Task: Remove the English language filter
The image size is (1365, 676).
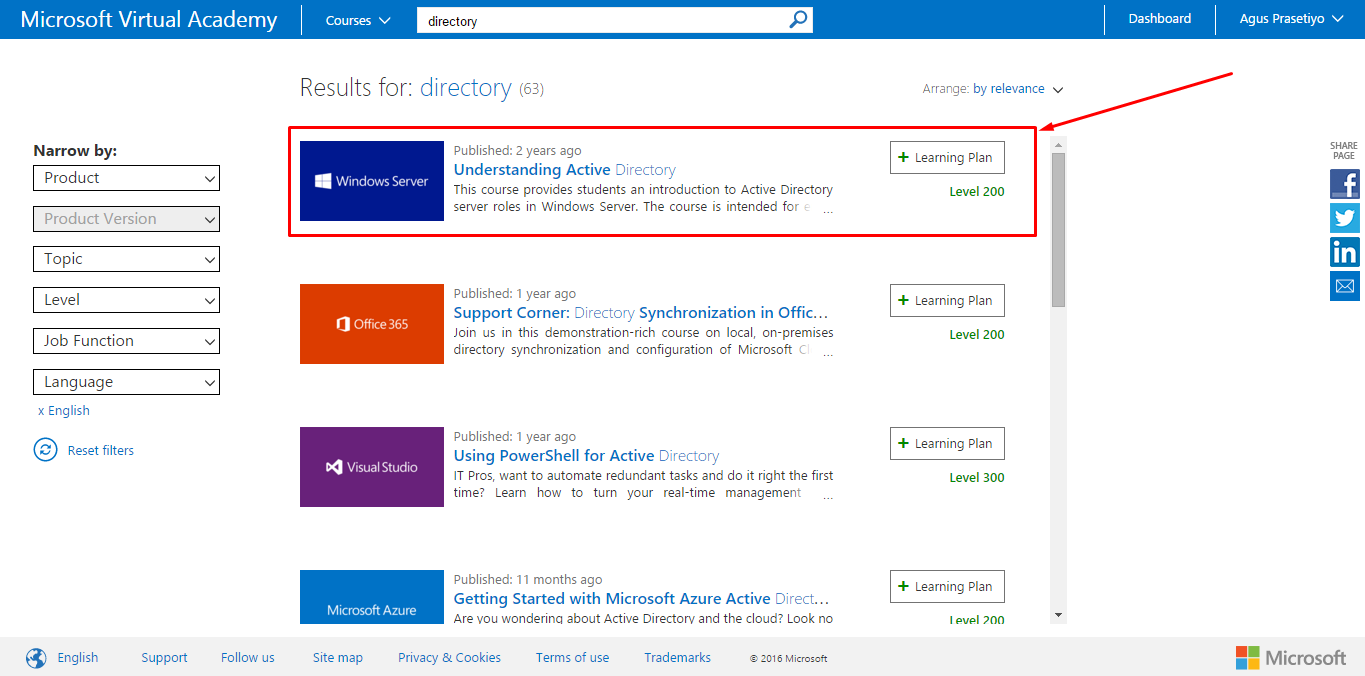Action: click(41, 411)
